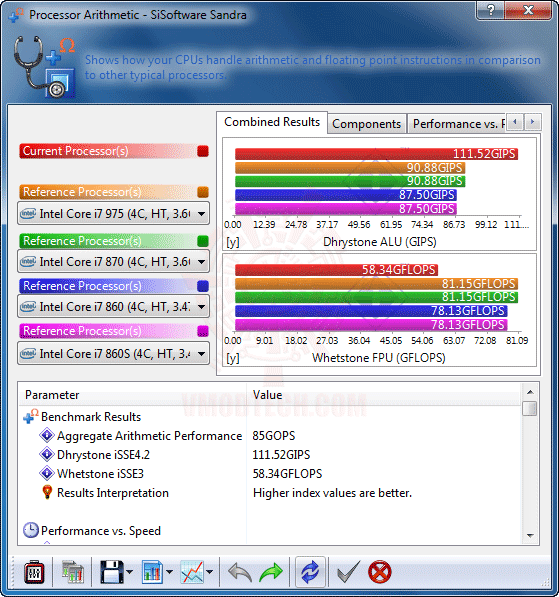The image size is (559, 597).
Task: Click the help question mark button
Action: coord(490,10)
